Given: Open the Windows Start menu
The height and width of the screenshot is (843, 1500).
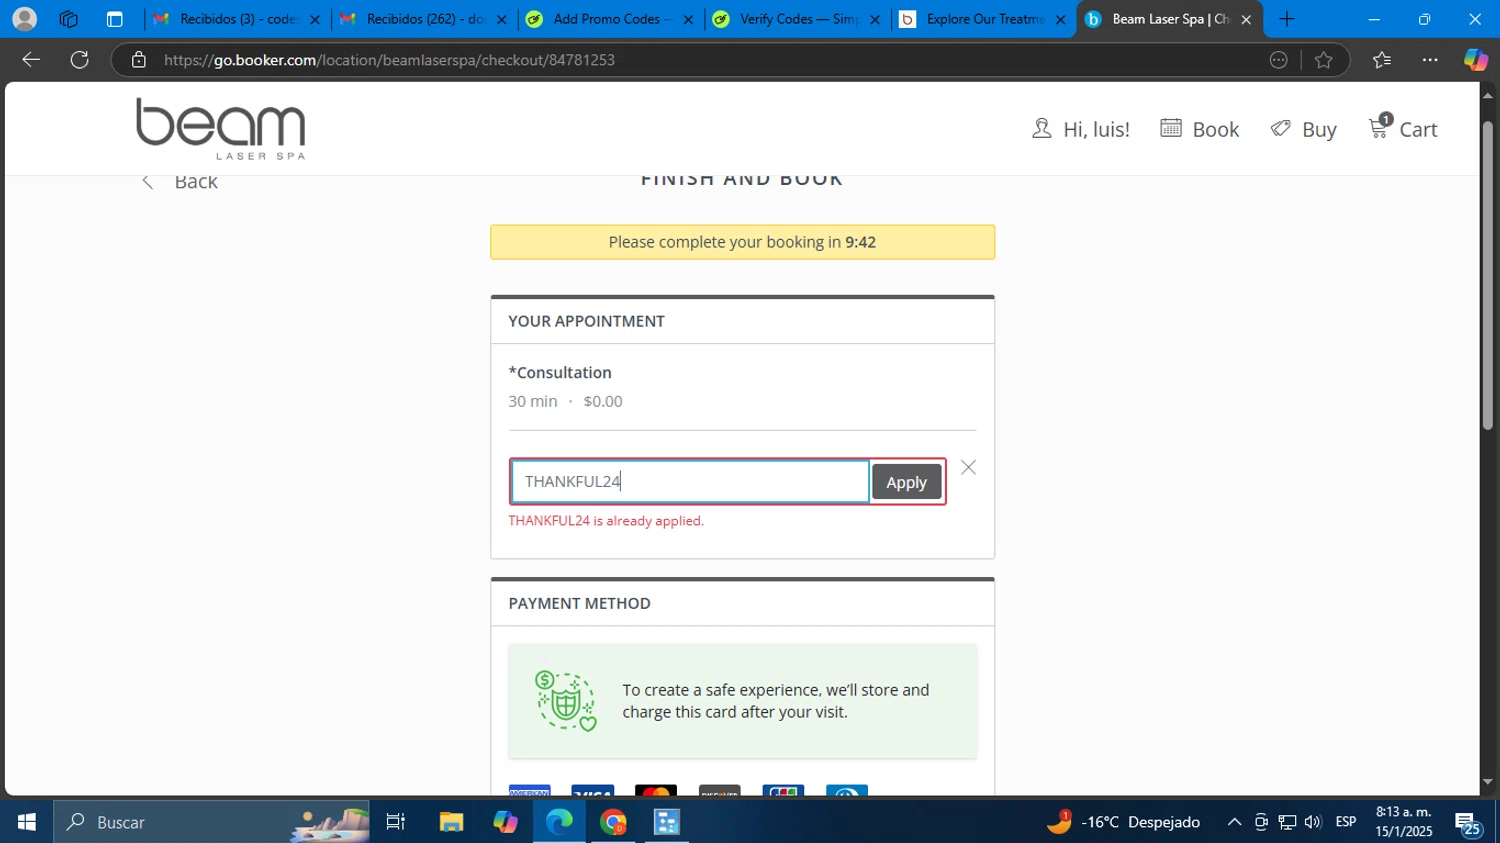Looking at the screenshot, I should tap(26, 822).
